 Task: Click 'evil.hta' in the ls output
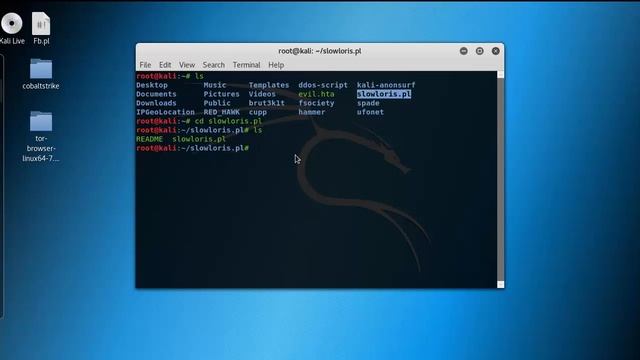pyautogui.click(x=316, y=94)
